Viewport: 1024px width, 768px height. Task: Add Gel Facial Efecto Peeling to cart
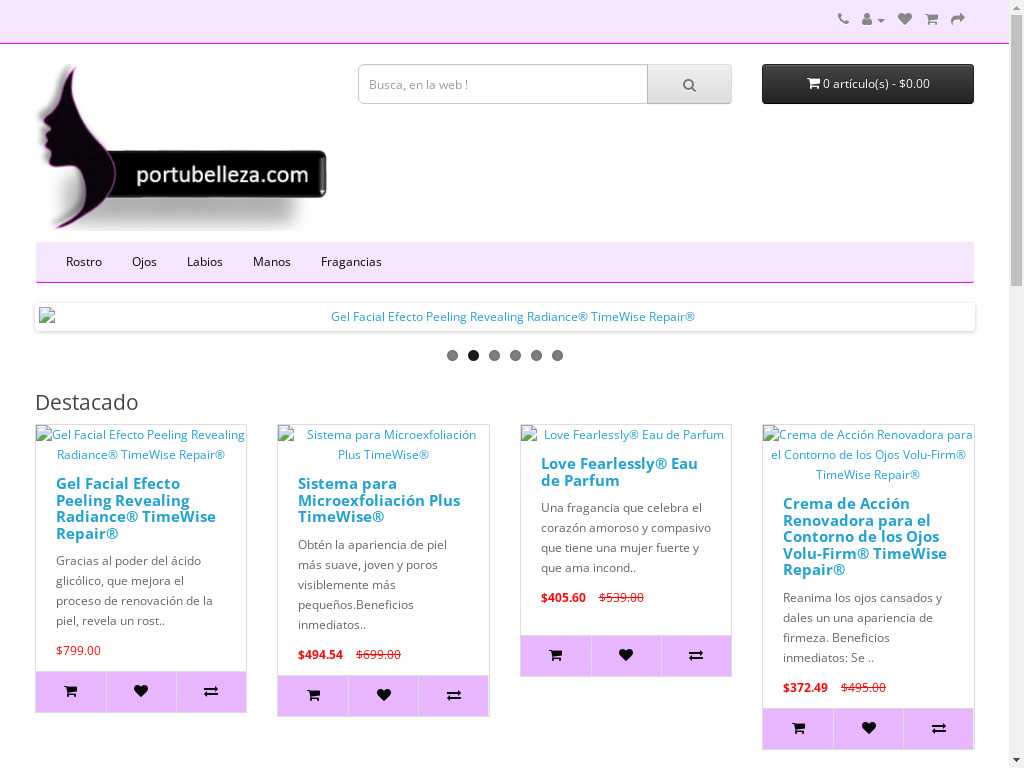(71, 692)
